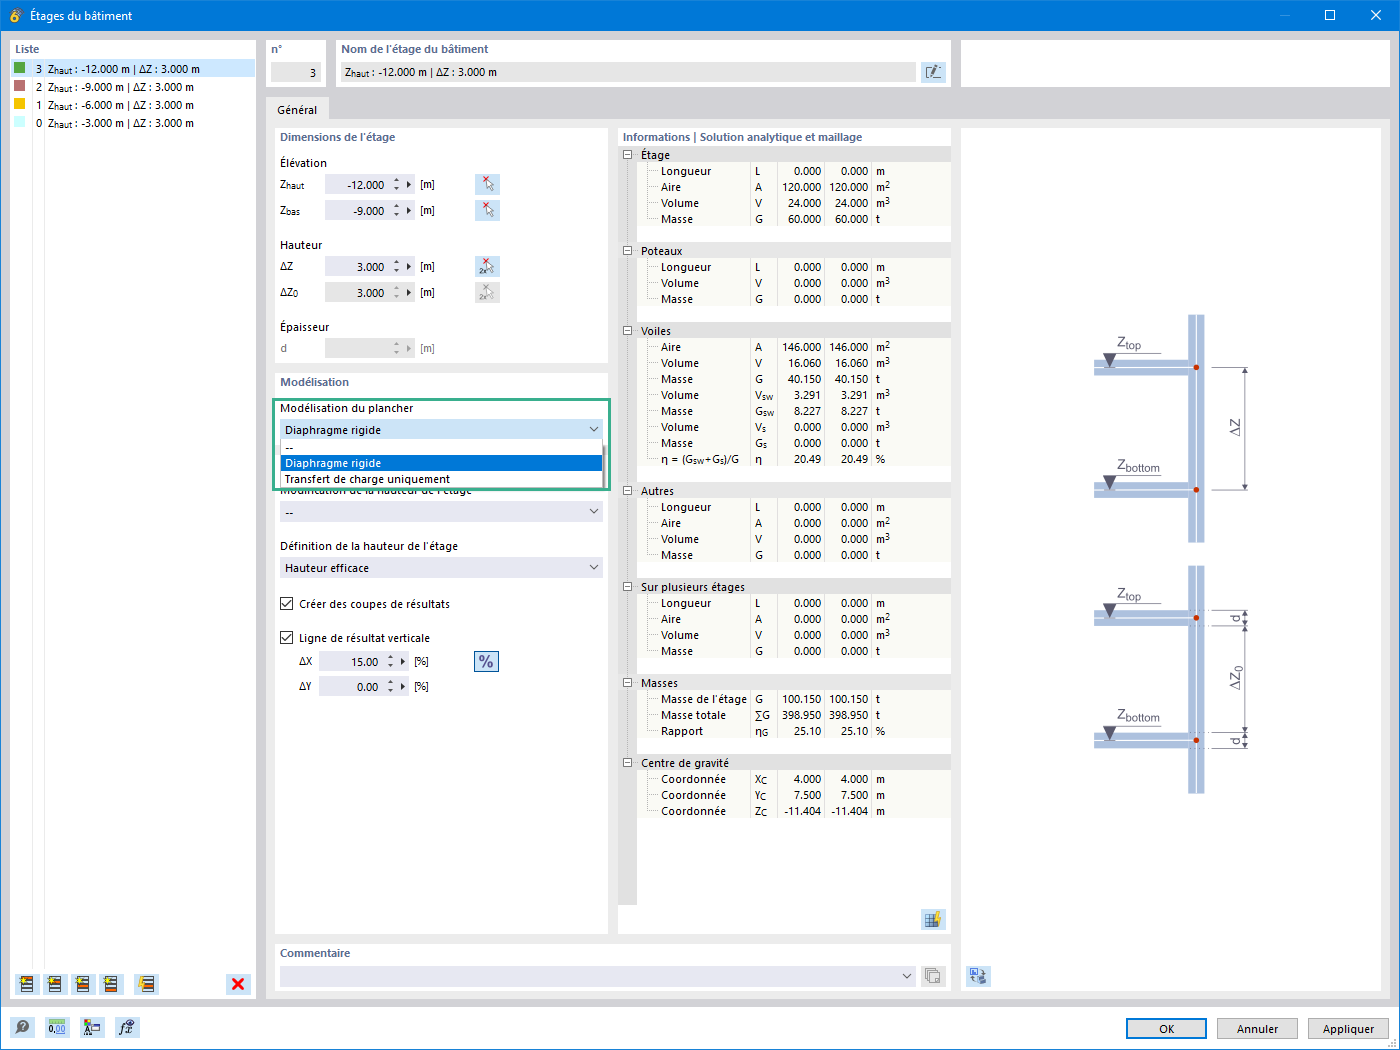Click rose color swatch of story 2
Viewport: 1400px width, 1050px height.
[x=19, y=86]
